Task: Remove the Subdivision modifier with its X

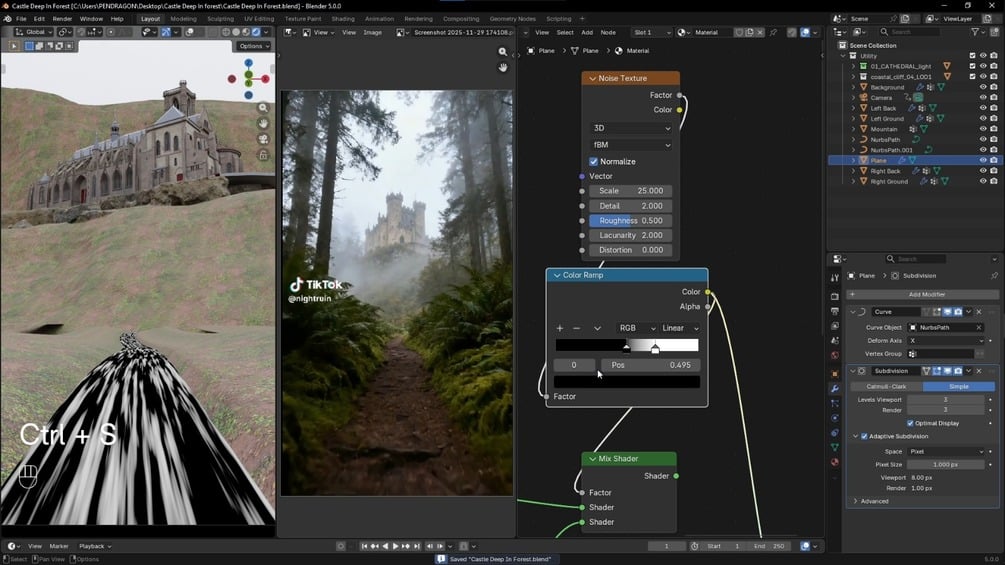Action: coord(979,371)
